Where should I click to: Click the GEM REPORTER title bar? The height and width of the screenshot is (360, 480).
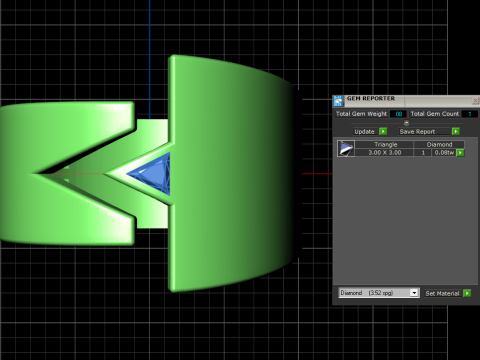click(x=405, y=100)
